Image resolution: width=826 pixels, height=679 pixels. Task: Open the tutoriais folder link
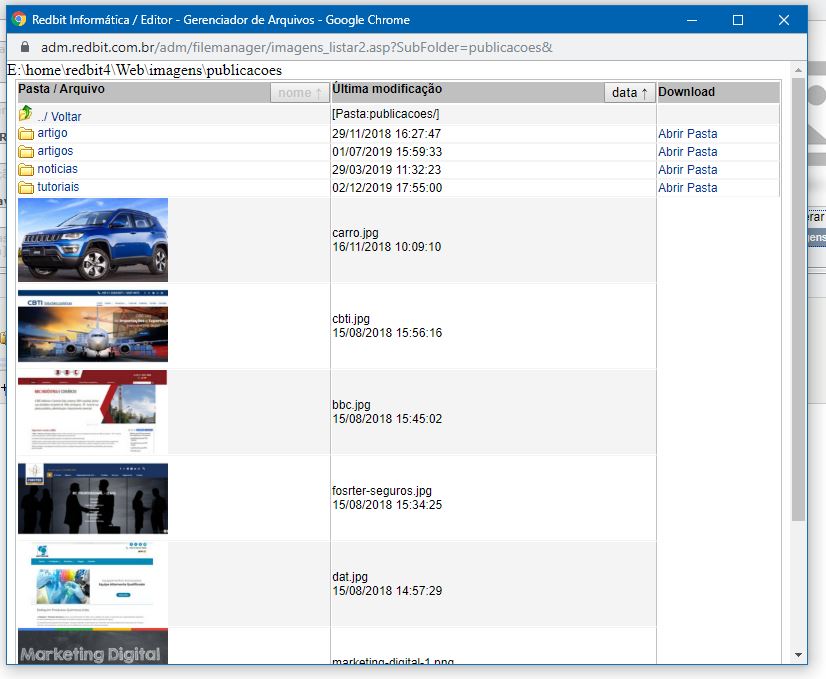coord(58,186)
